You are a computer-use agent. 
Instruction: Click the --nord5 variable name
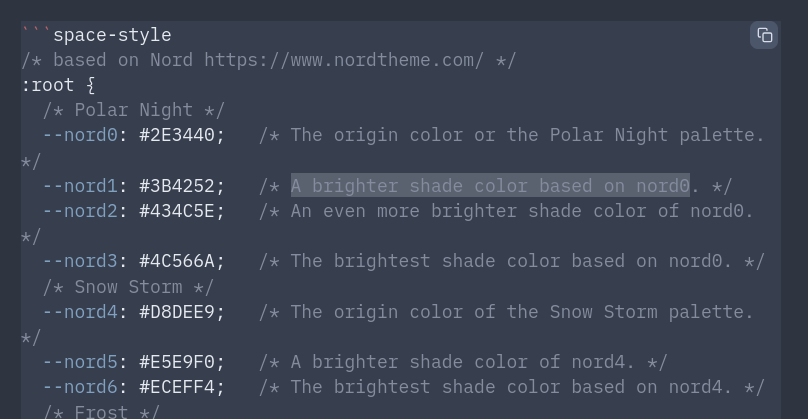(x=80, y=362)
